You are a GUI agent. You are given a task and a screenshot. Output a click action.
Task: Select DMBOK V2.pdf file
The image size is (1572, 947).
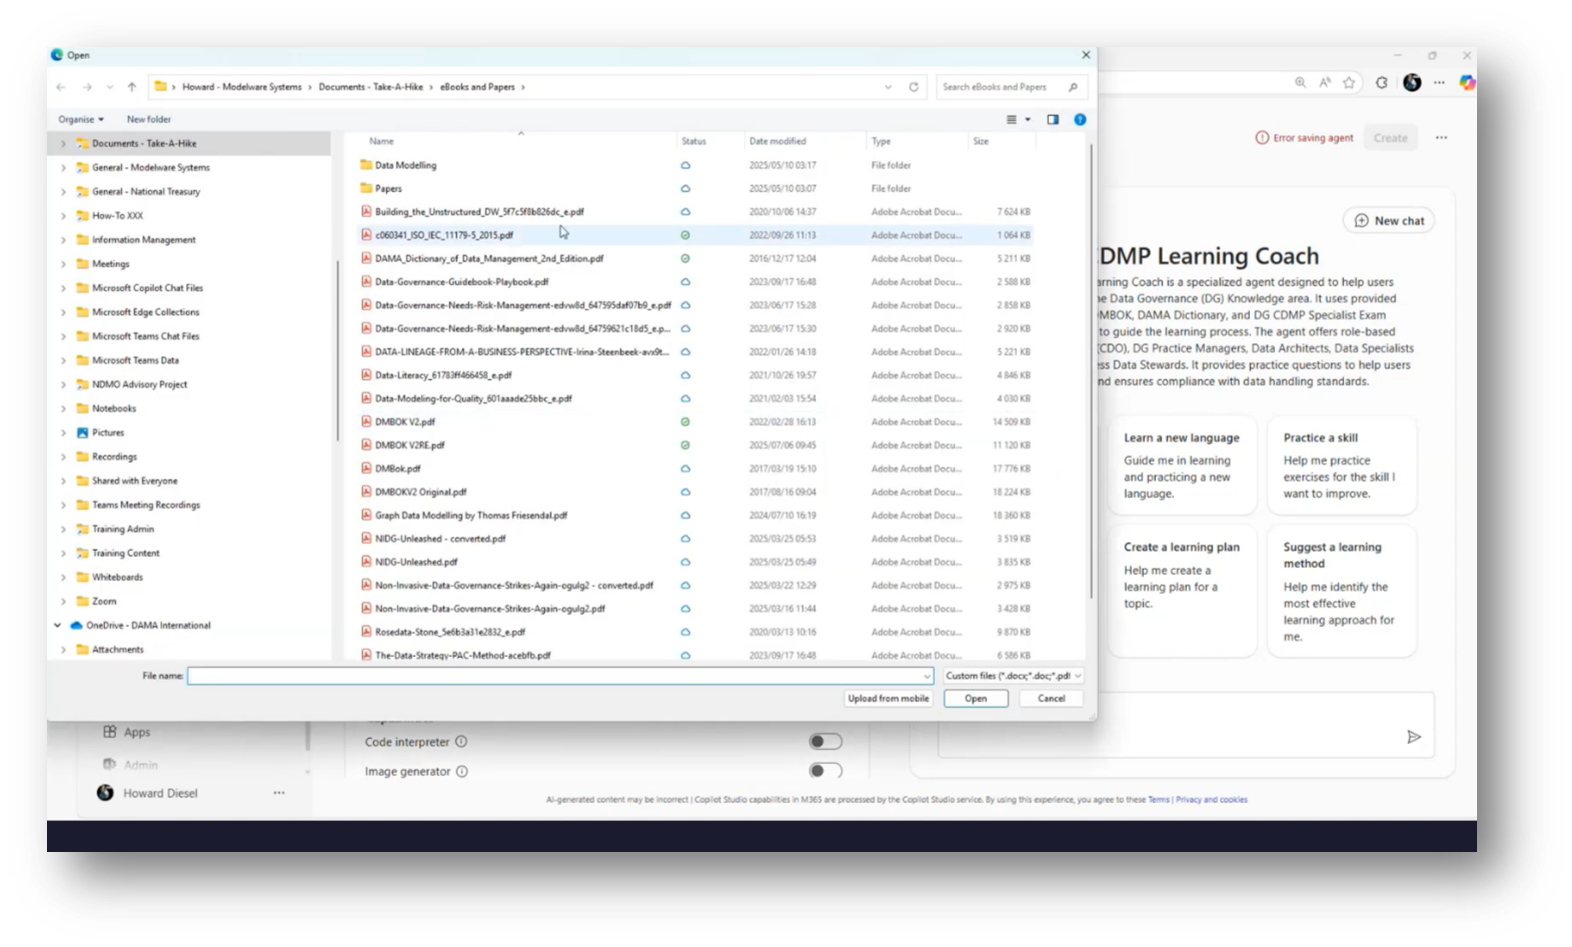pyautogui.click(x=405, y=422)
